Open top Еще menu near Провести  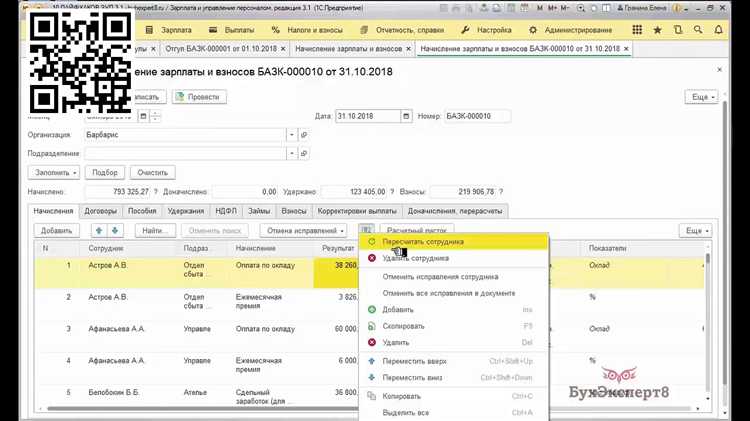[702, 97]
